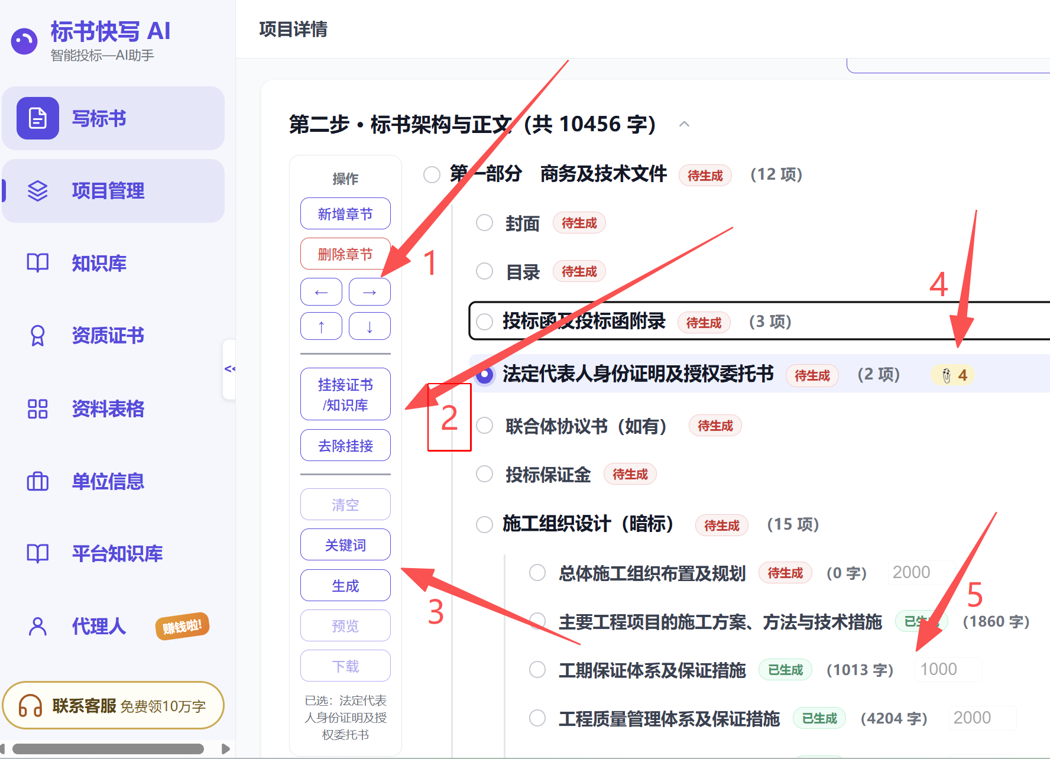The width and height of the screenshot is (1050, 759).
Task: Open 知识库 menu item
Action: tap(113, 263)
